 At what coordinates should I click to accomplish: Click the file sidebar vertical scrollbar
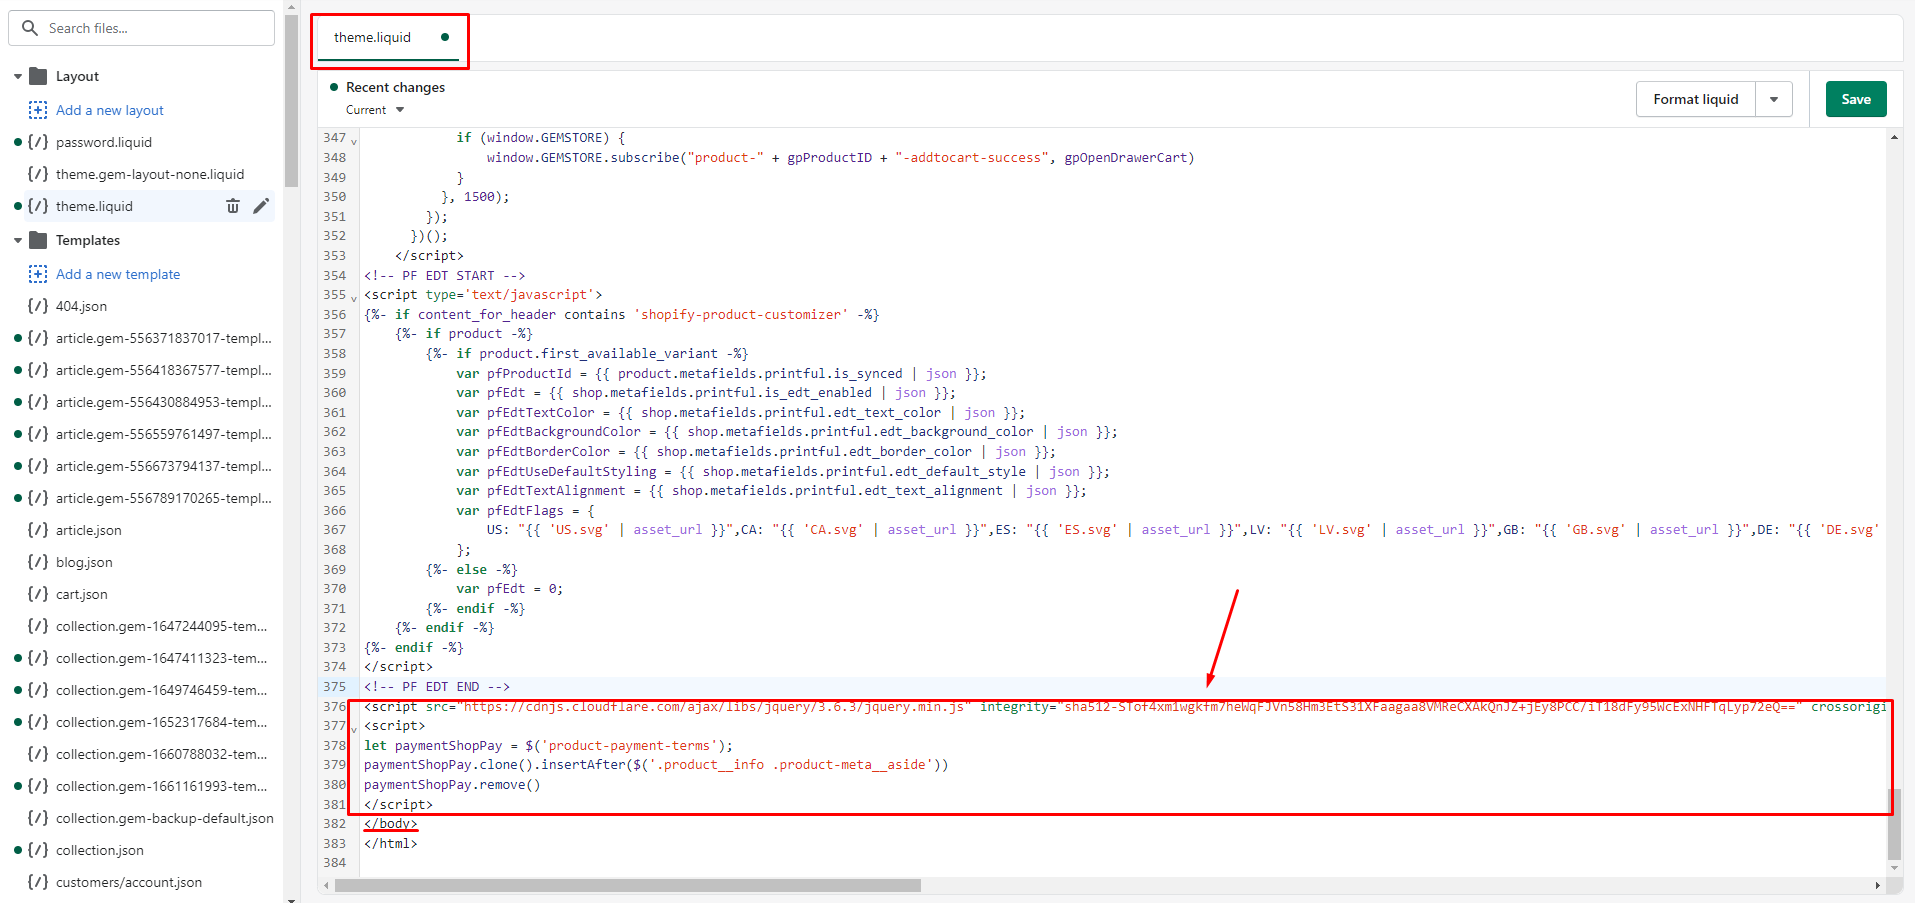tap(291, 100)
